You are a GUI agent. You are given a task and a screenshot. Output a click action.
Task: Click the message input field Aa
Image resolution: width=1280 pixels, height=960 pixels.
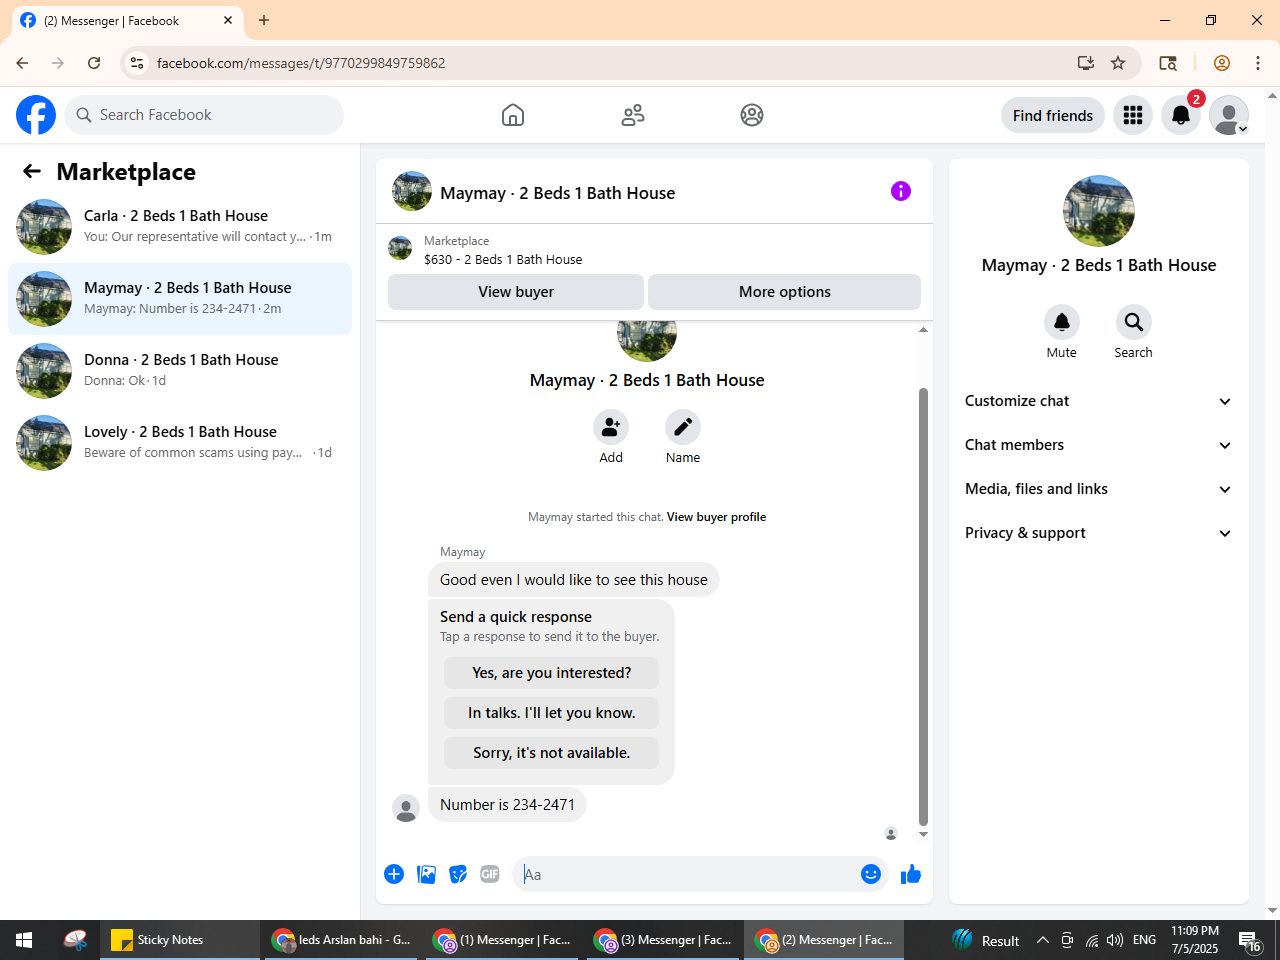point(686,874)
